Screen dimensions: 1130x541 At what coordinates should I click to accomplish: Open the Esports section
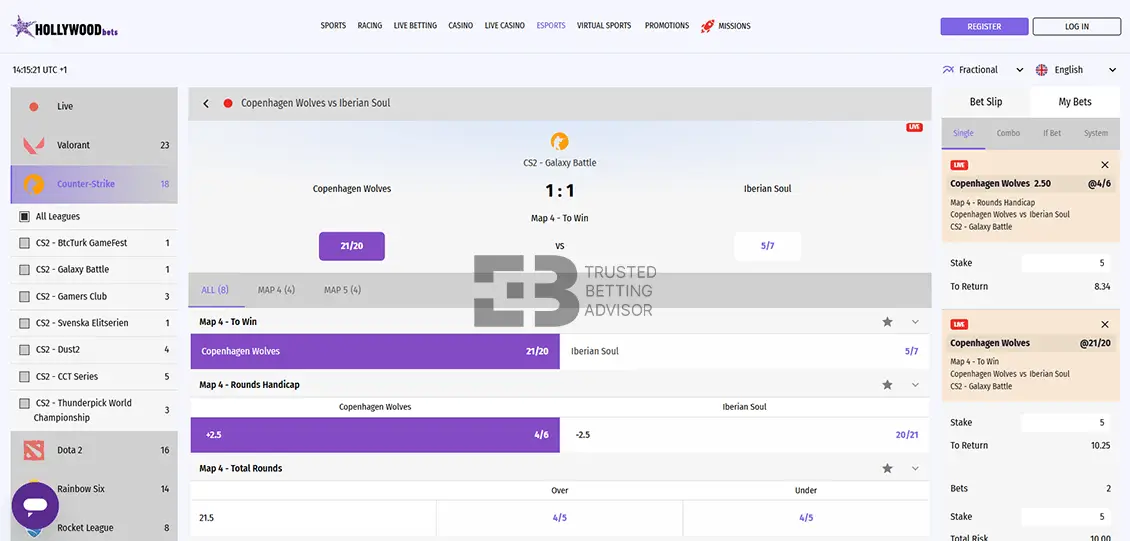pos(551,26)
